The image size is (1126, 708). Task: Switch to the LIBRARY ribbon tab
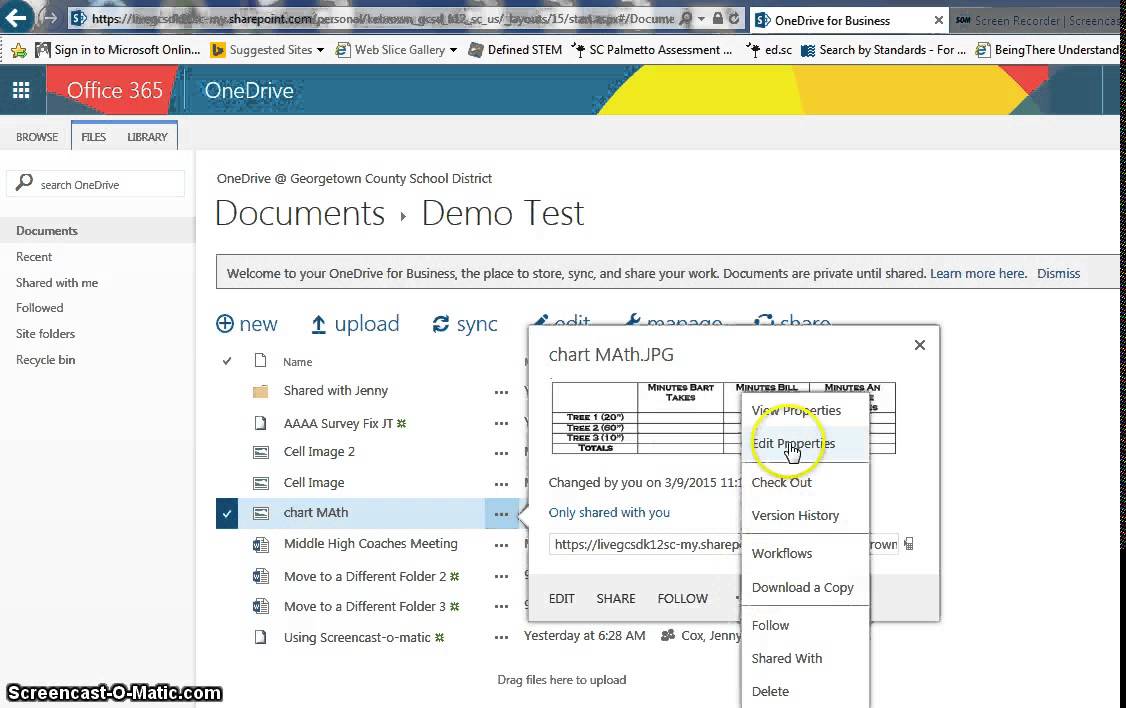coord(147,137)
